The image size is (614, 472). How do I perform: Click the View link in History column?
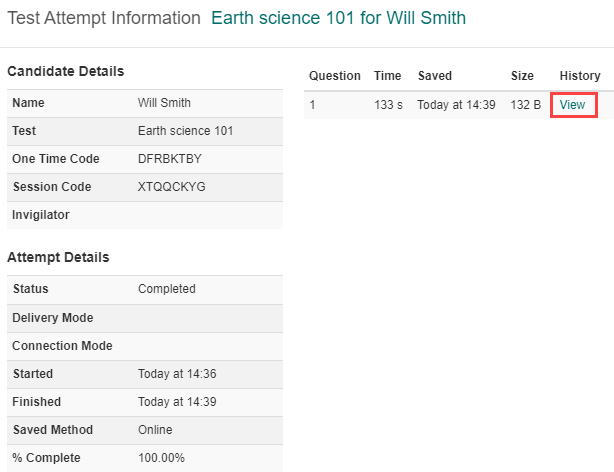tap(572, 104)
